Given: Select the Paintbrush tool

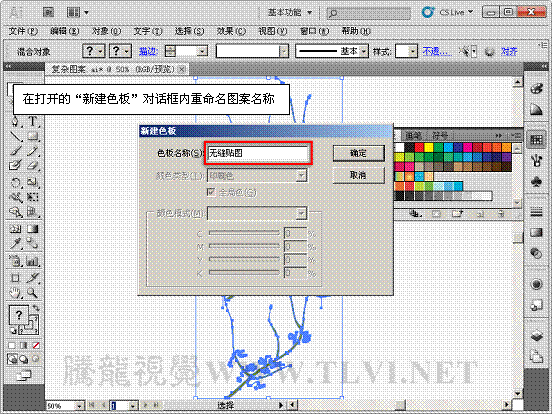Looking at the screenshot, I should tap(15, 151).
